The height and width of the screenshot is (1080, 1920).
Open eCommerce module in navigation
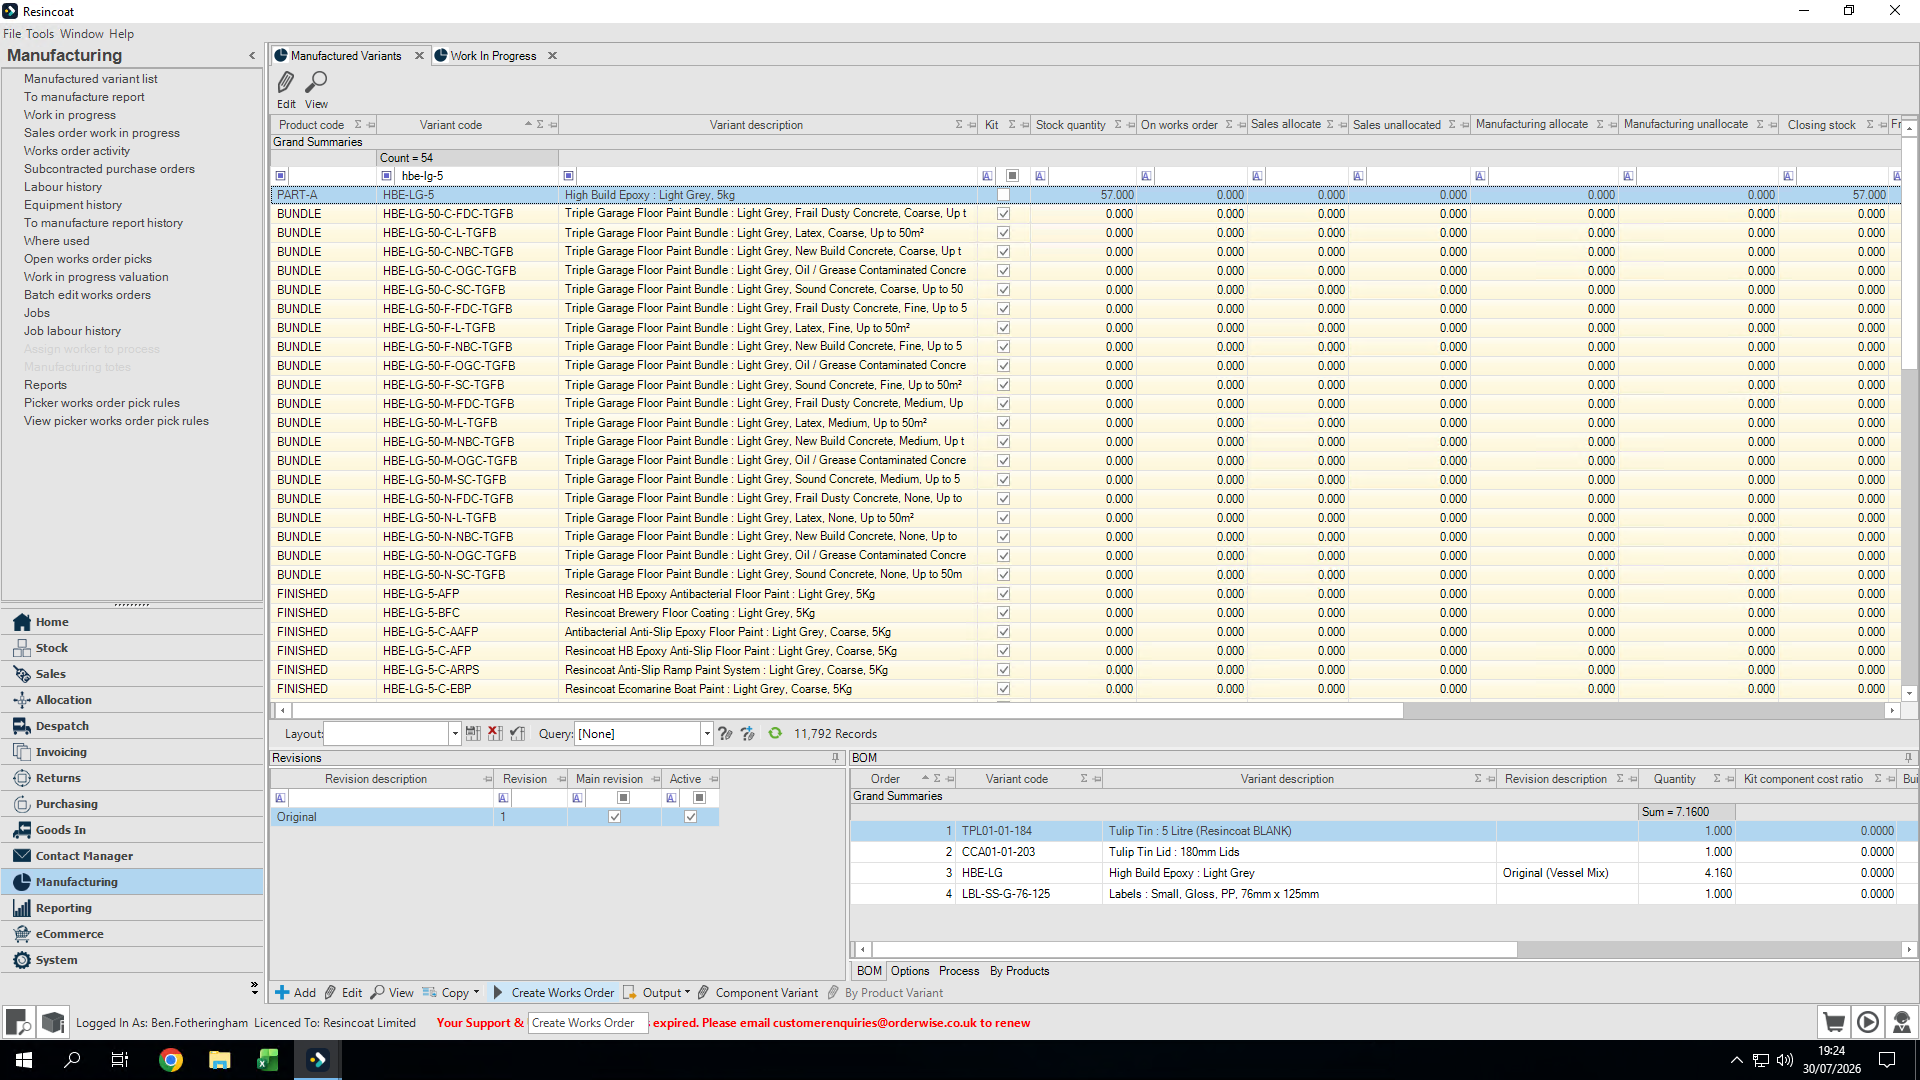pyautogui.click(x=132, y=934)
